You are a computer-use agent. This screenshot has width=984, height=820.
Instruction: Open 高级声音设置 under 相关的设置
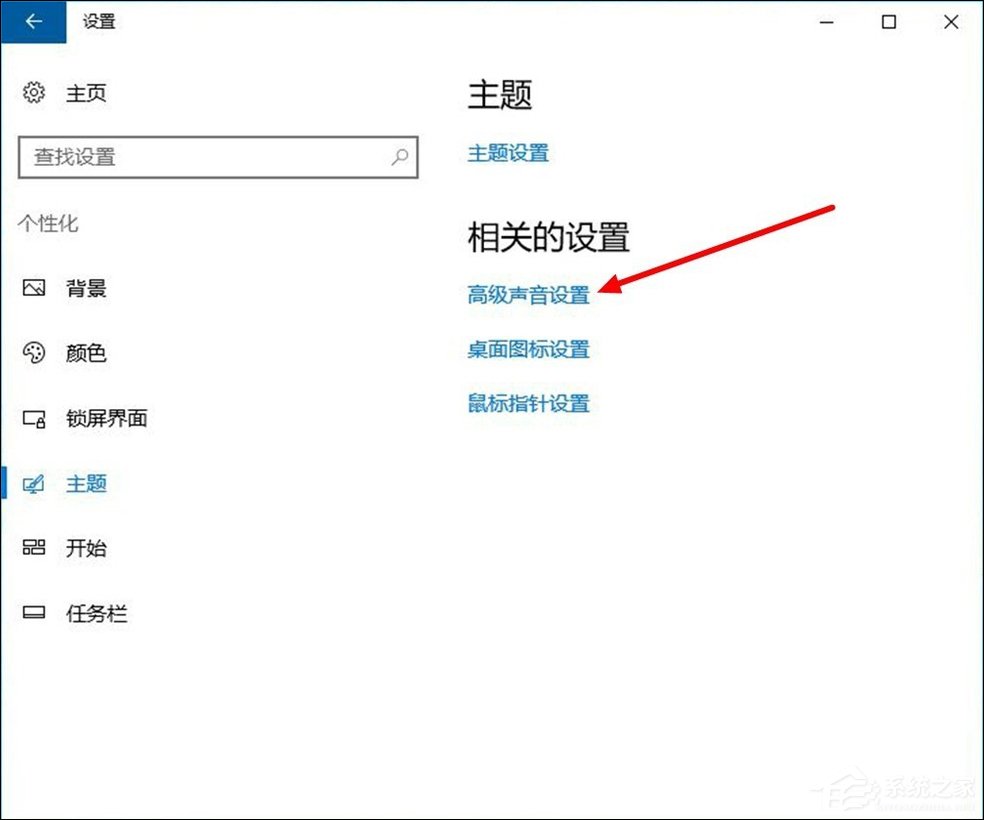tap(528, 295)
